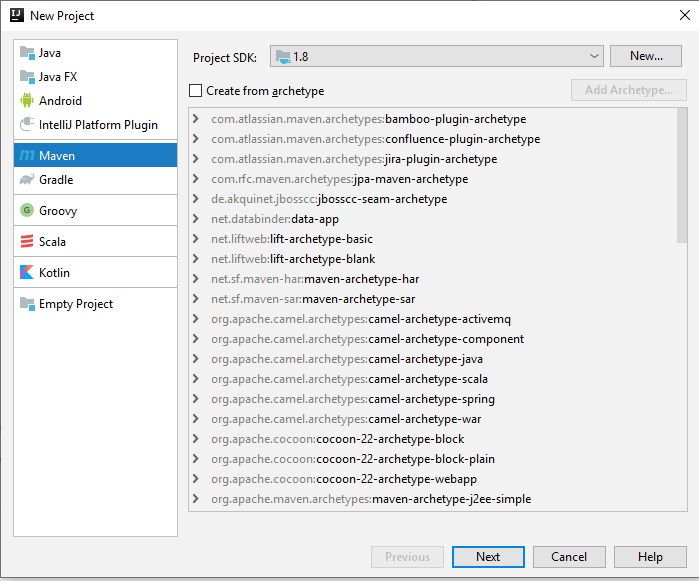Click the Maven 'm' icon
699x581 pixels.
click(27, 155)
